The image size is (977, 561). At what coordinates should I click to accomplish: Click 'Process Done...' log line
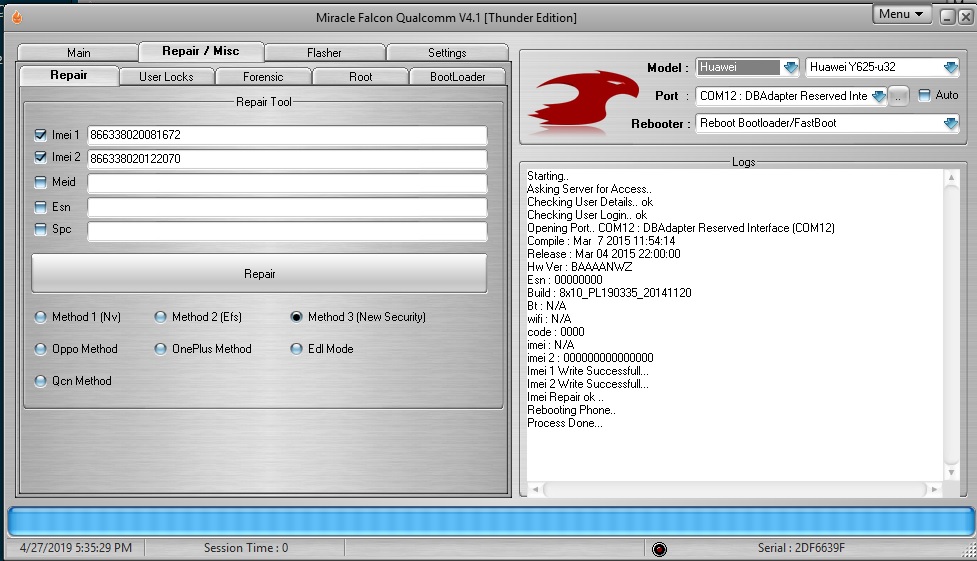[565, 423]
